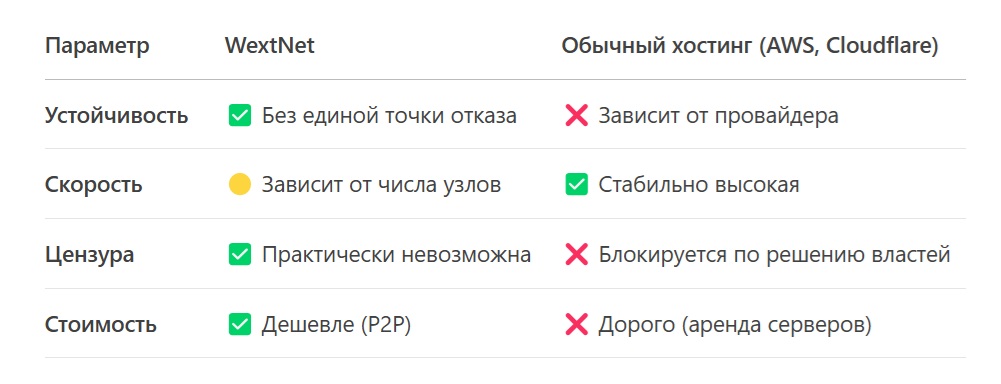This screenshot has width=1001, height=384.
Task: Select the Скорость row label
Action: pos(94,186)
